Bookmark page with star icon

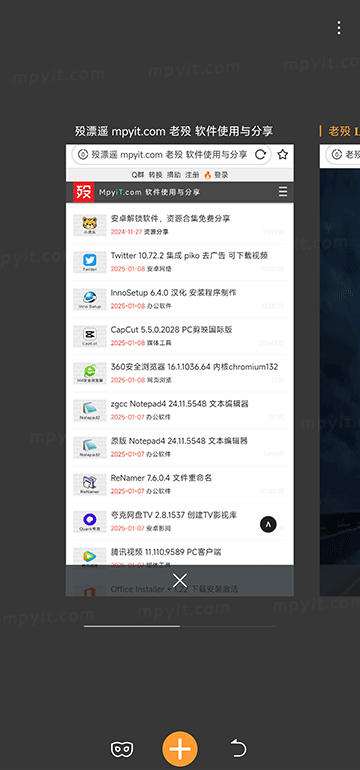(x=282, y=155)
